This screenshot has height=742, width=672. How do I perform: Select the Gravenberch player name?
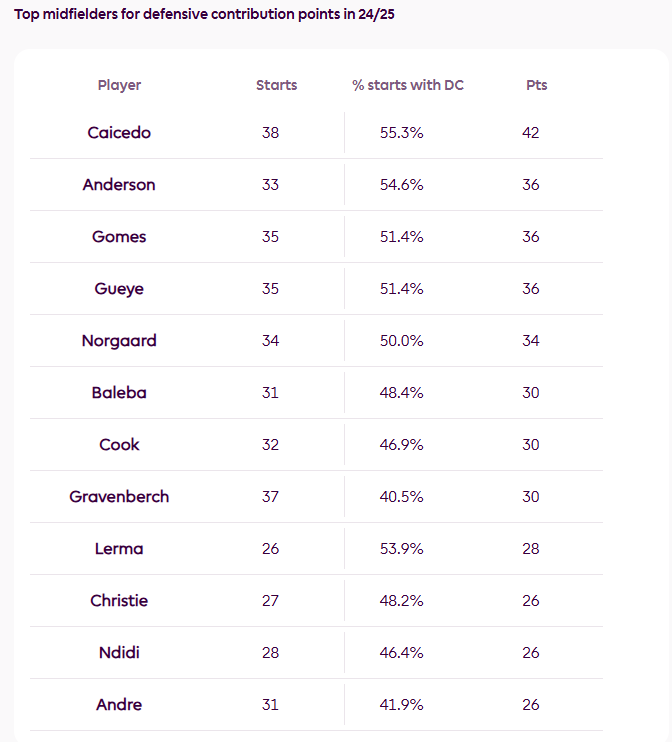point(119,497)
